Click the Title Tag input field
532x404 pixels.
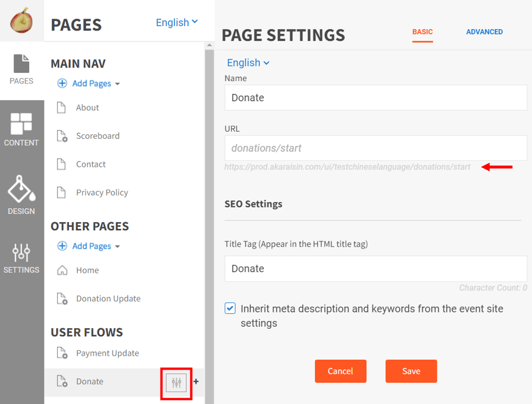(376, 269)
